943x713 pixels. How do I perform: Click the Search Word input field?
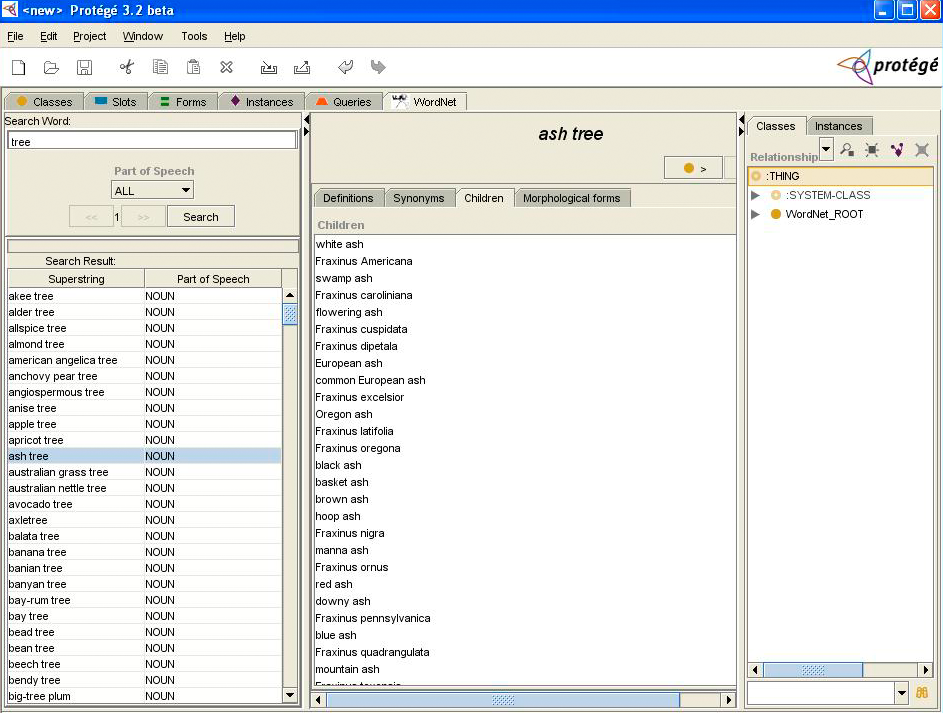pos(152,142)
